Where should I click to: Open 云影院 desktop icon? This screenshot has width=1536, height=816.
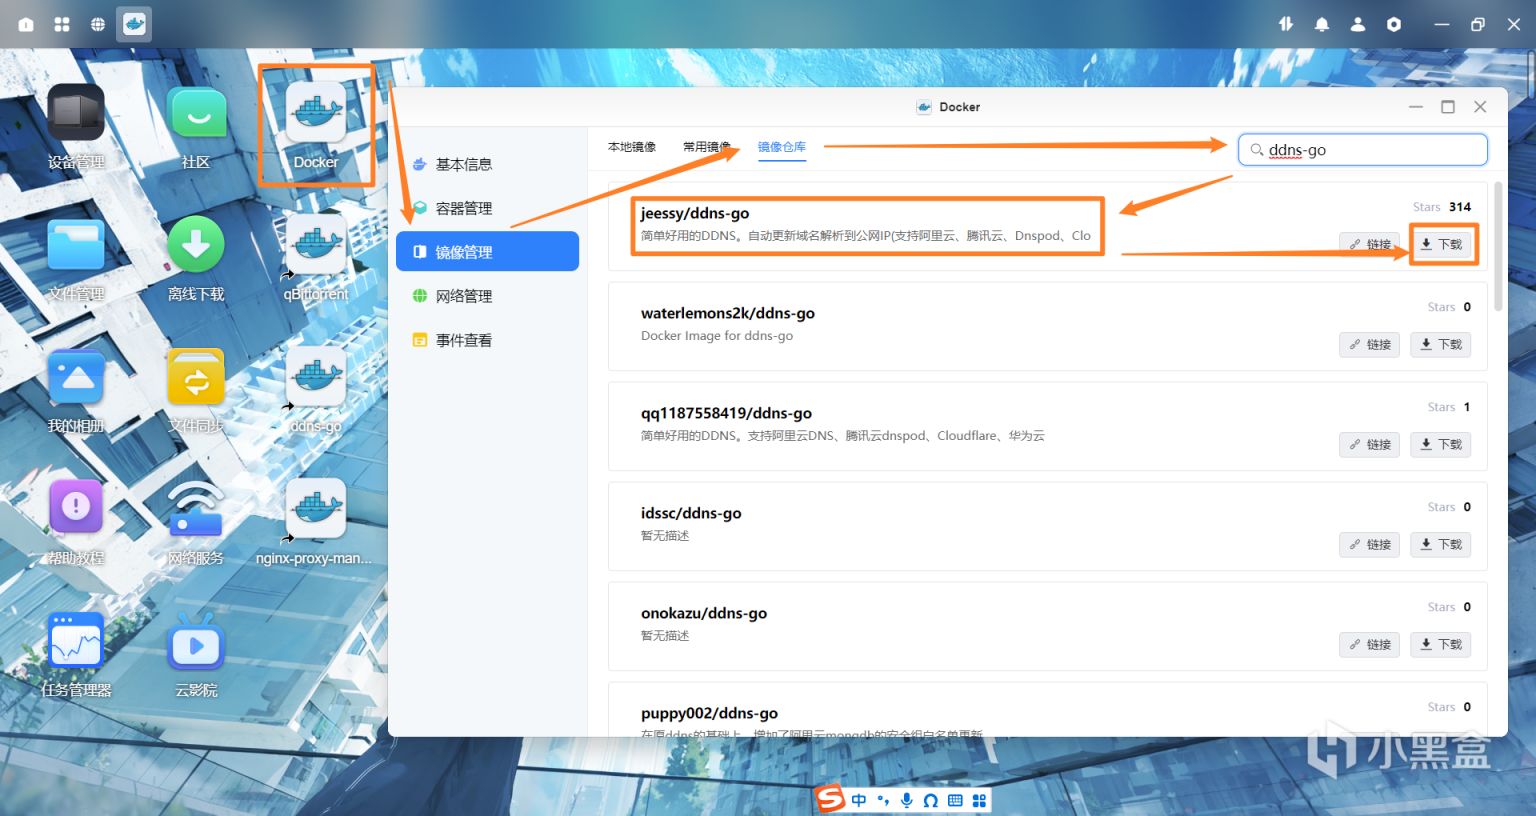click(196, 654)
